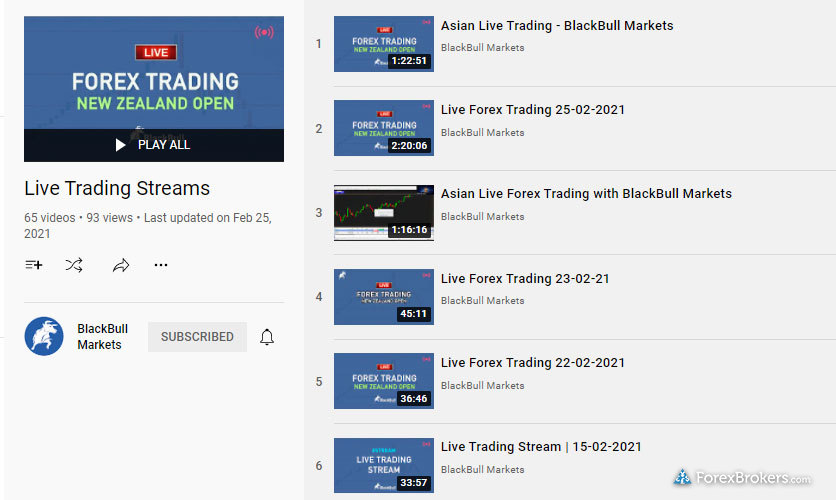
Task: Click PLAY ALL on the playlist cover
Action: (x=154, y=145)
